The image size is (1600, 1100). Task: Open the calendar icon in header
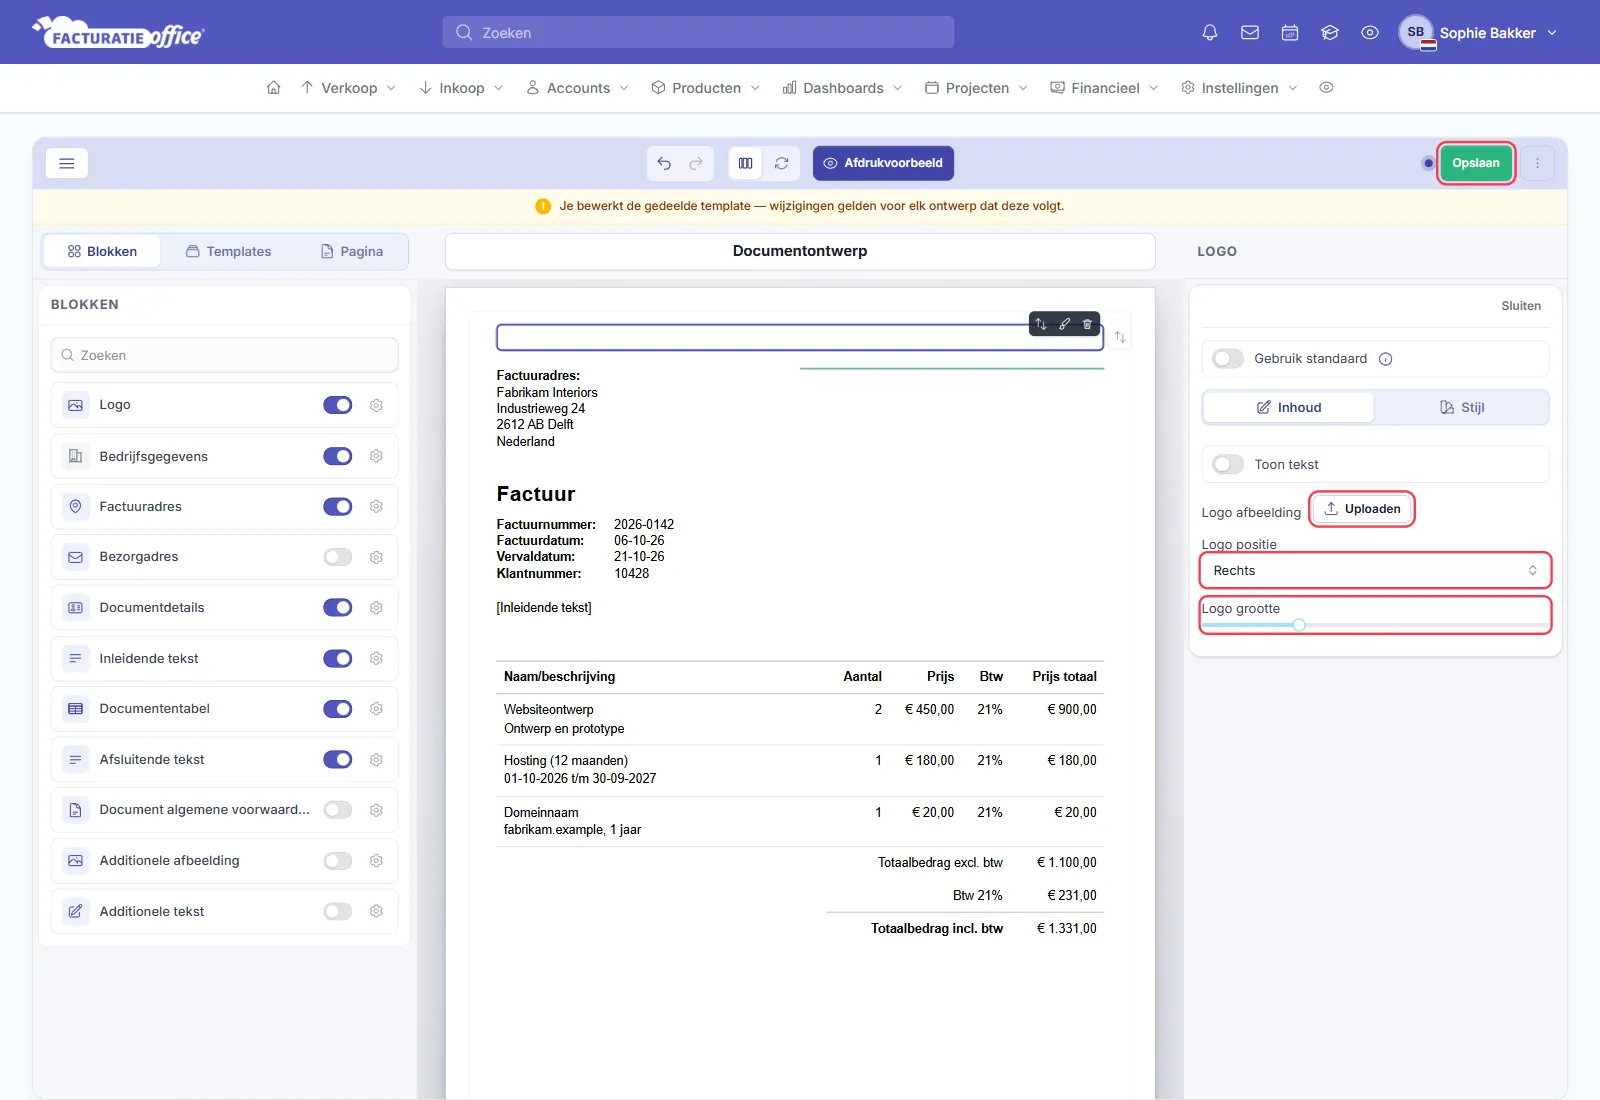[x=1290, y=32]
